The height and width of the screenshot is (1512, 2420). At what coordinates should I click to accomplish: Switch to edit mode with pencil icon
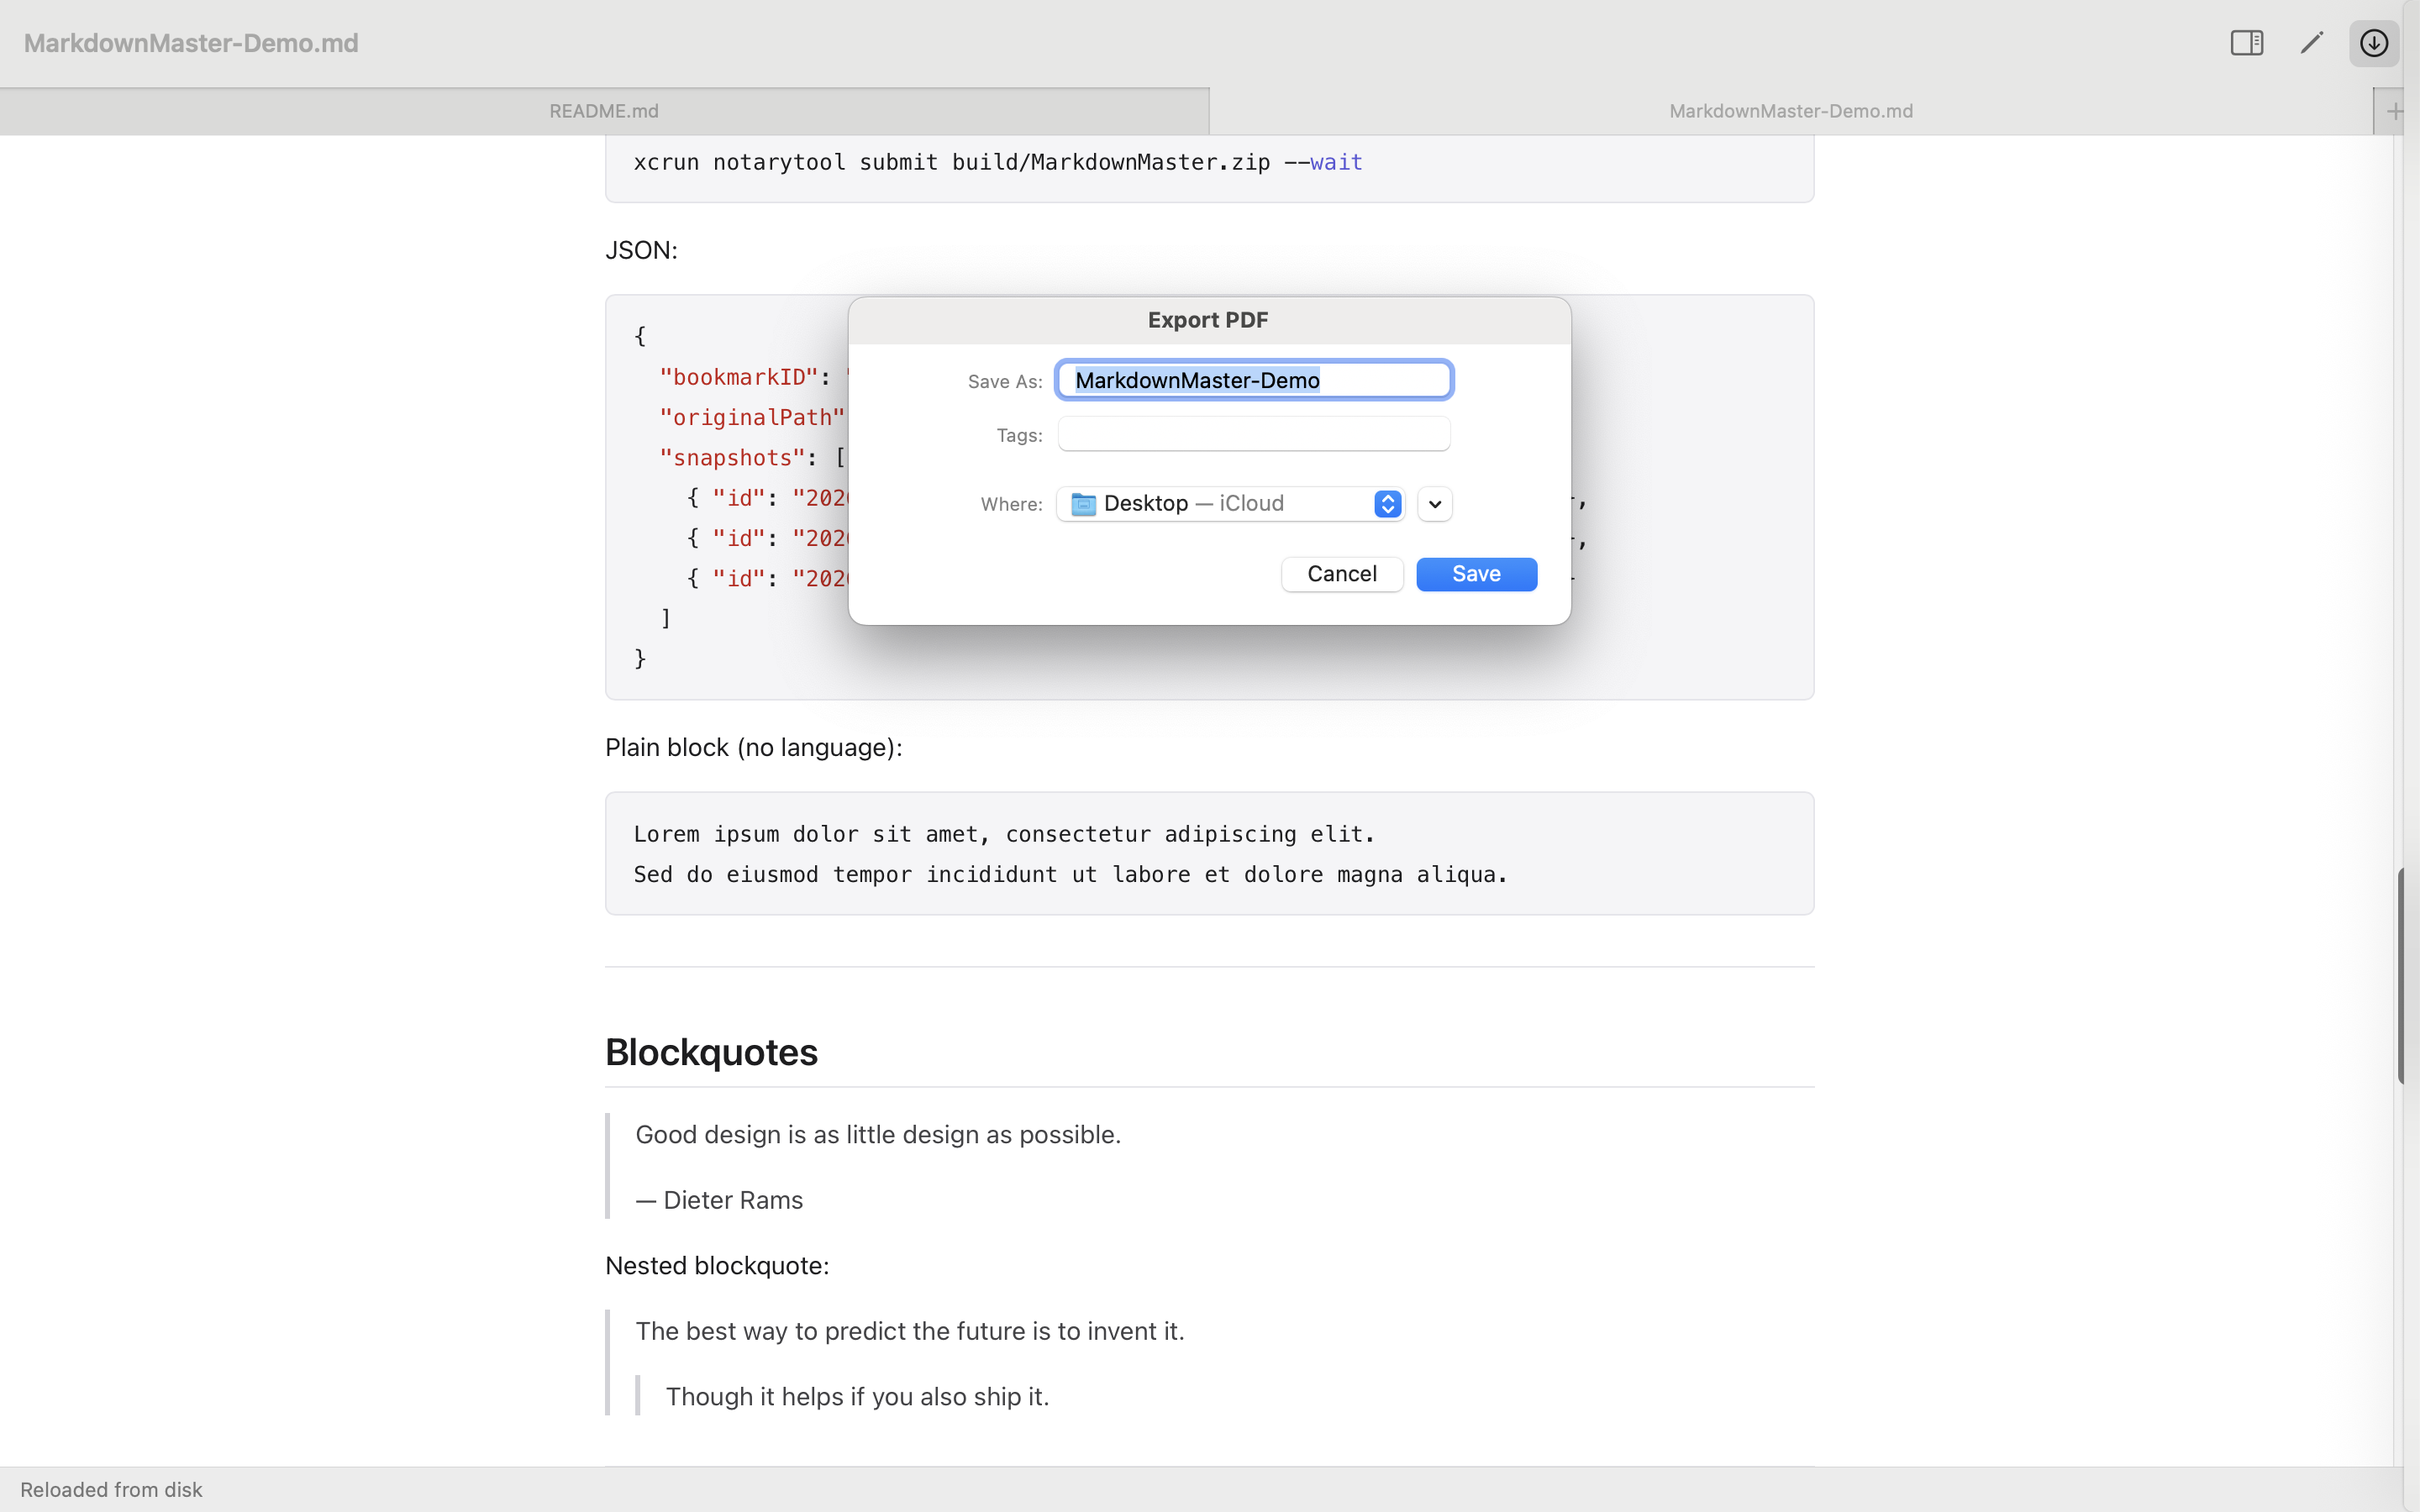coord(2311,43)
